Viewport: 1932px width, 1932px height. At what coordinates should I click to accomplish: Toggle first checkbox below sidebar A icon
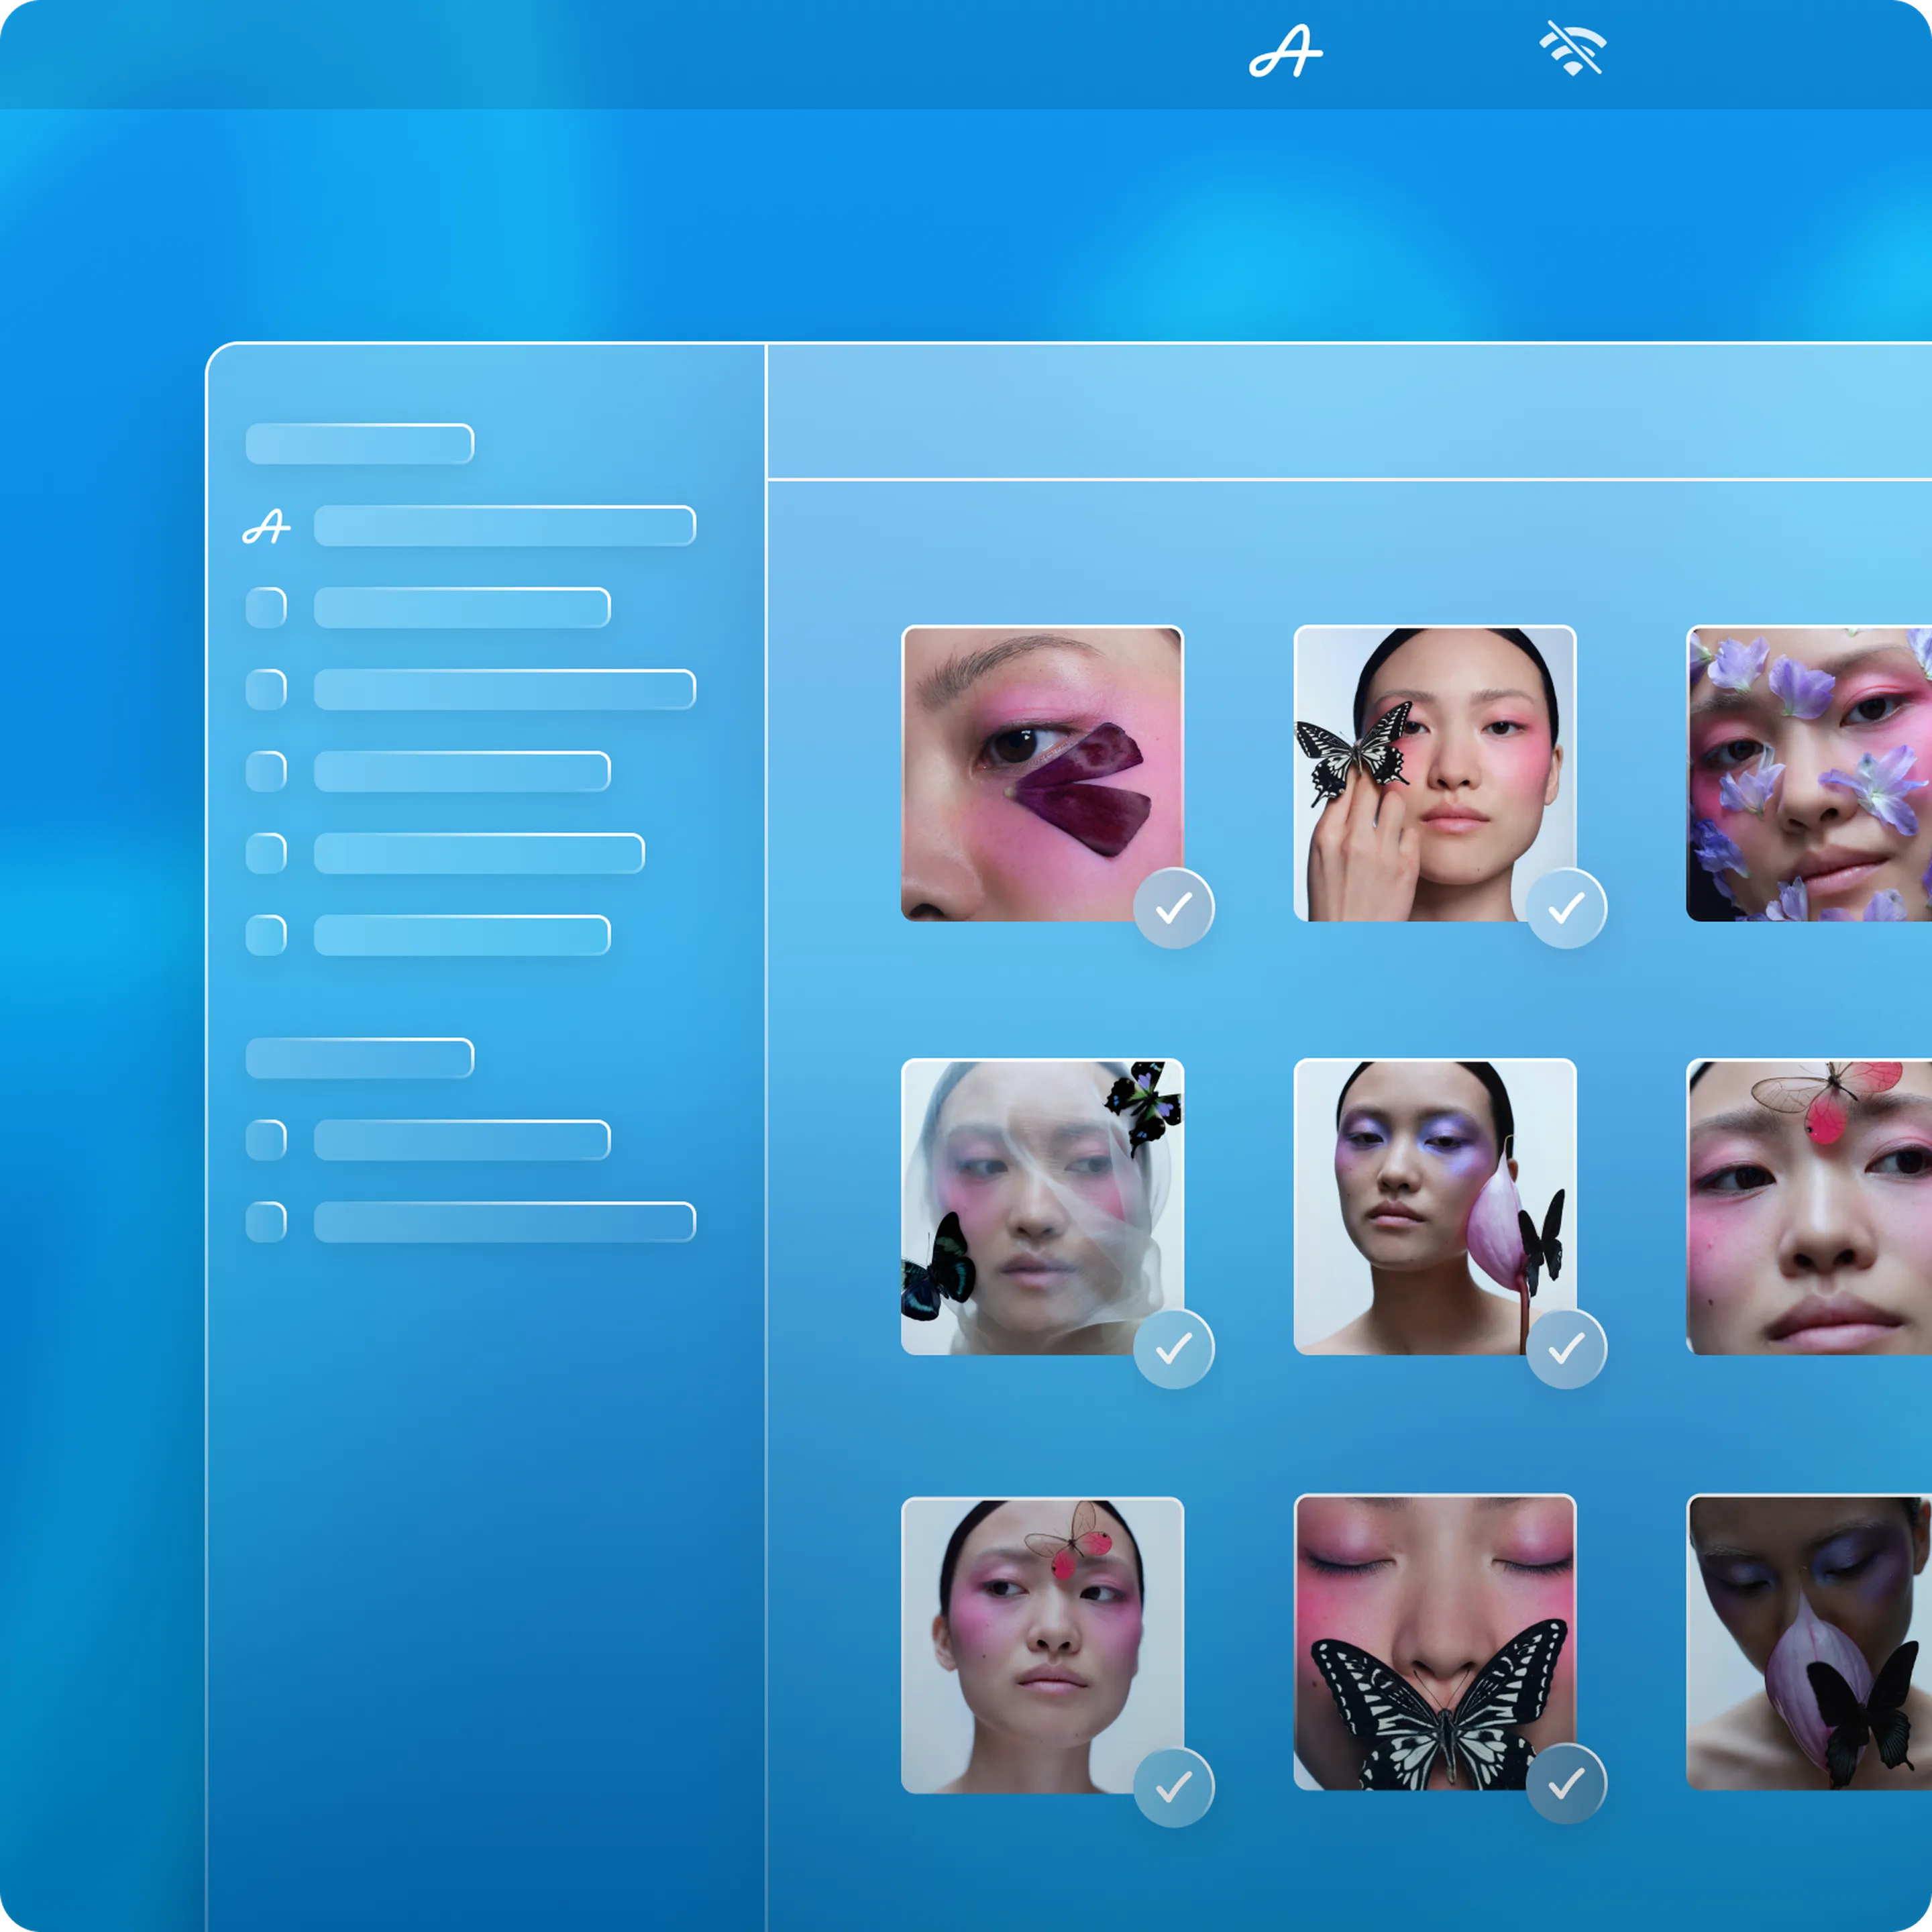[266, 608]
